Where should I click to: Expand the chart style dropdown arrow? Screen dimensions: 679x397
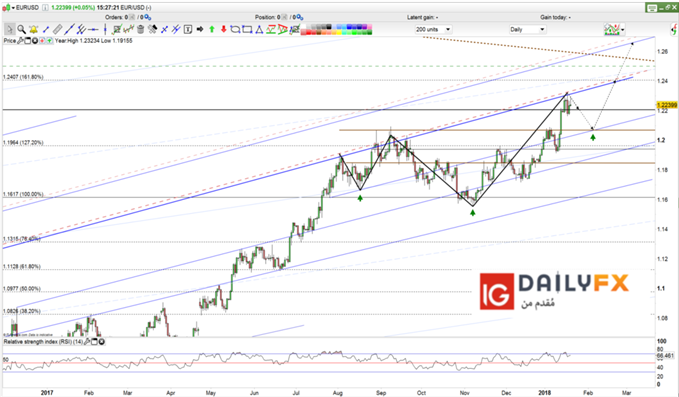(623, 30)
